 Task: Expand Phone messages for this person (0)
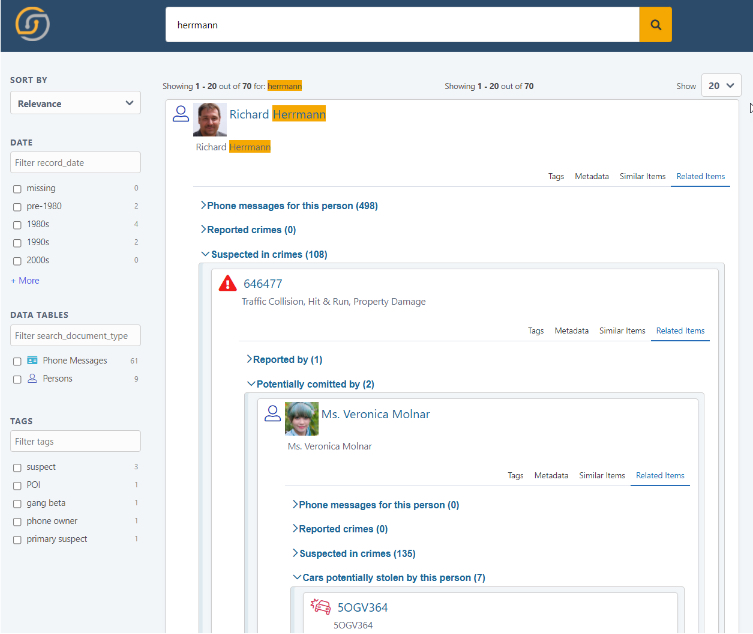(x=376, y=505)
